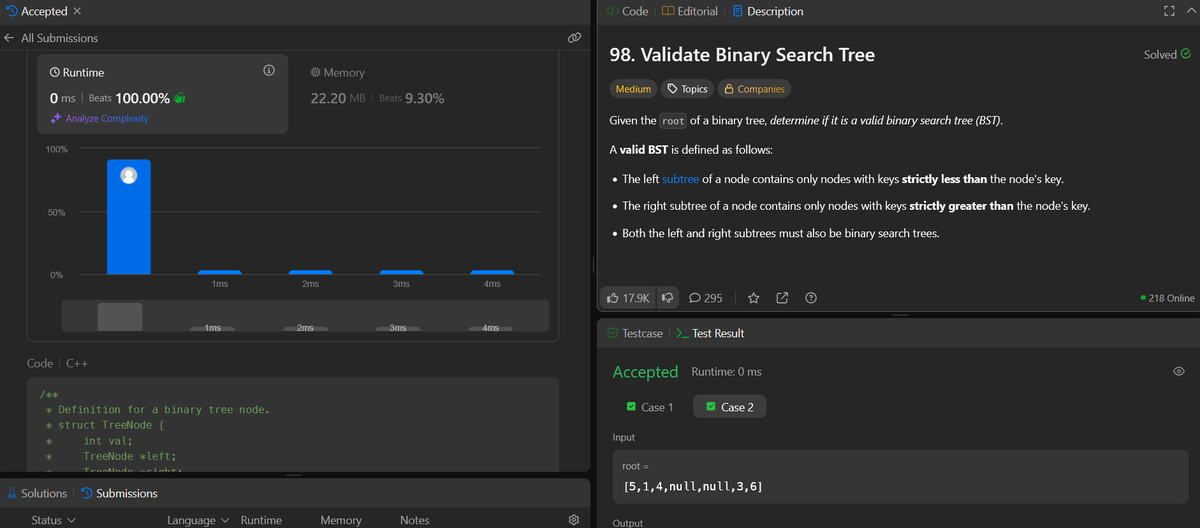Select Case 1 result
The width and height of the screenshot is (1200, 528).
point(650,407)
